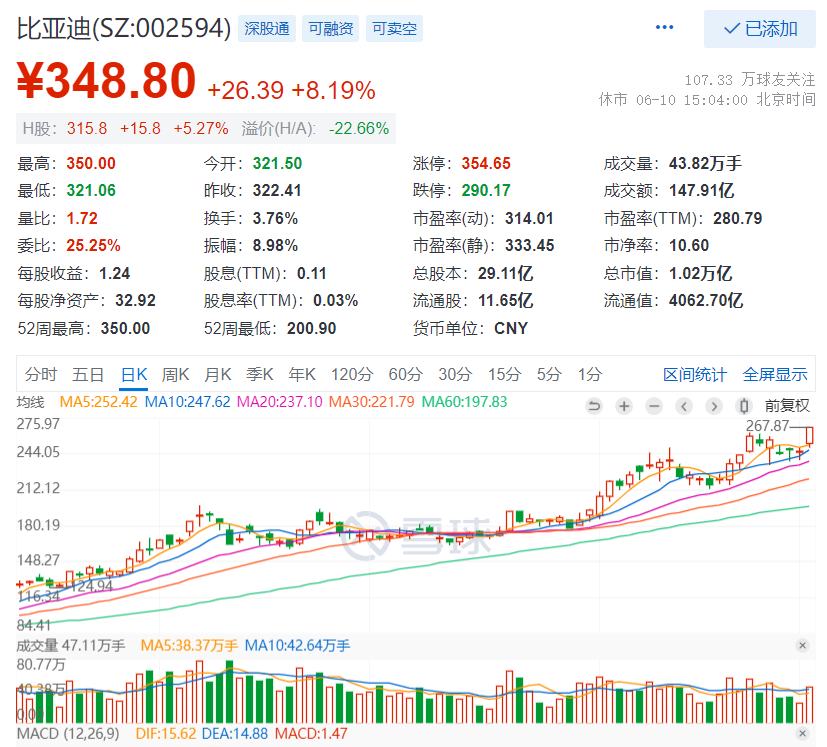Switch to the 五日 chart tab

(88, 375)
